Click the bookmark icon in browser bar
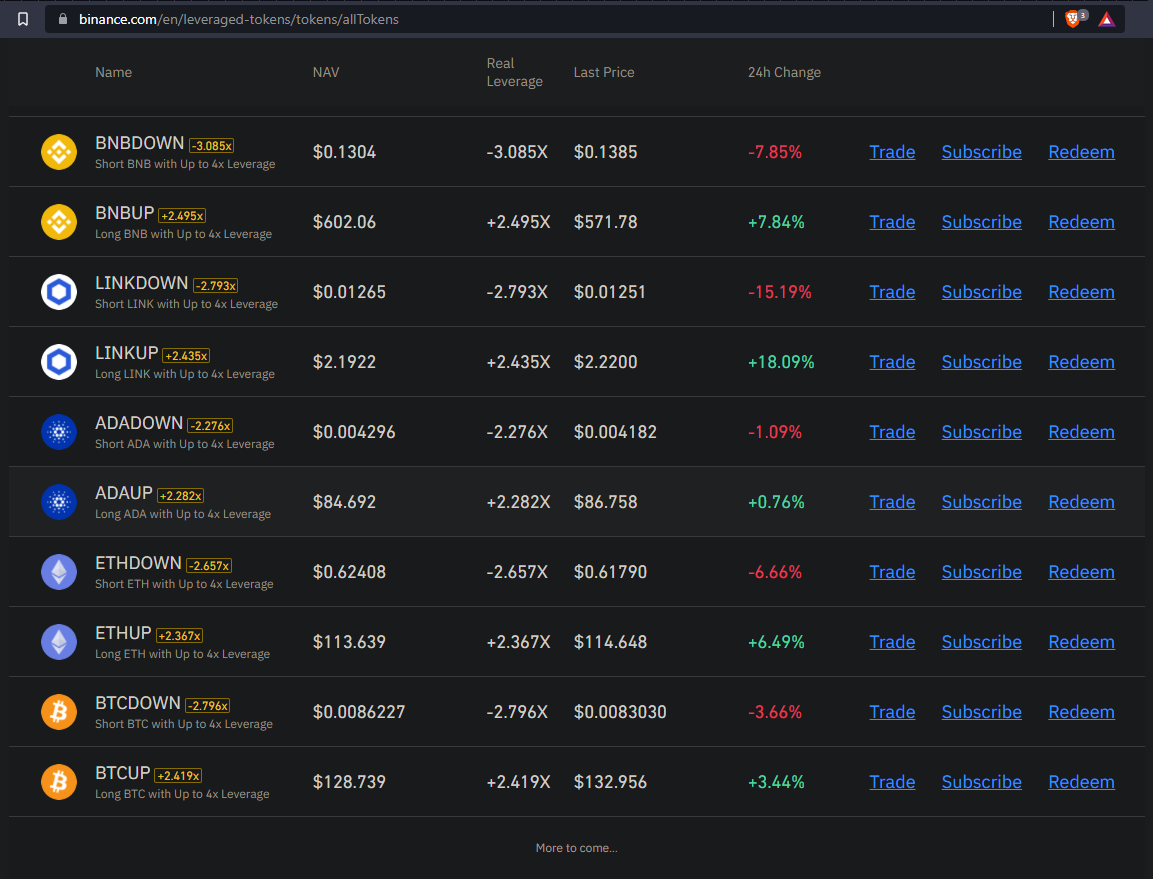1153x879 pixels. (x=23, y=19)
